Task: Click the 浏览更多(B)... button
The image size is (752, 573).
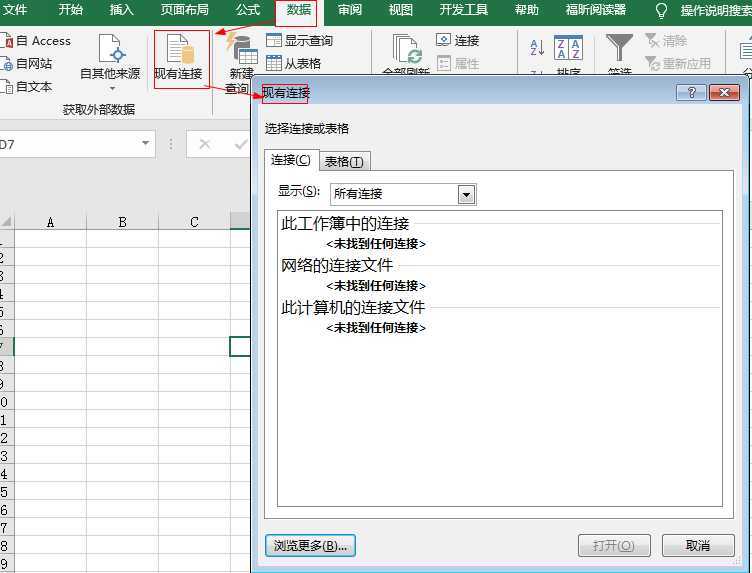Action: pyautogui.click(x=310, y=546)
